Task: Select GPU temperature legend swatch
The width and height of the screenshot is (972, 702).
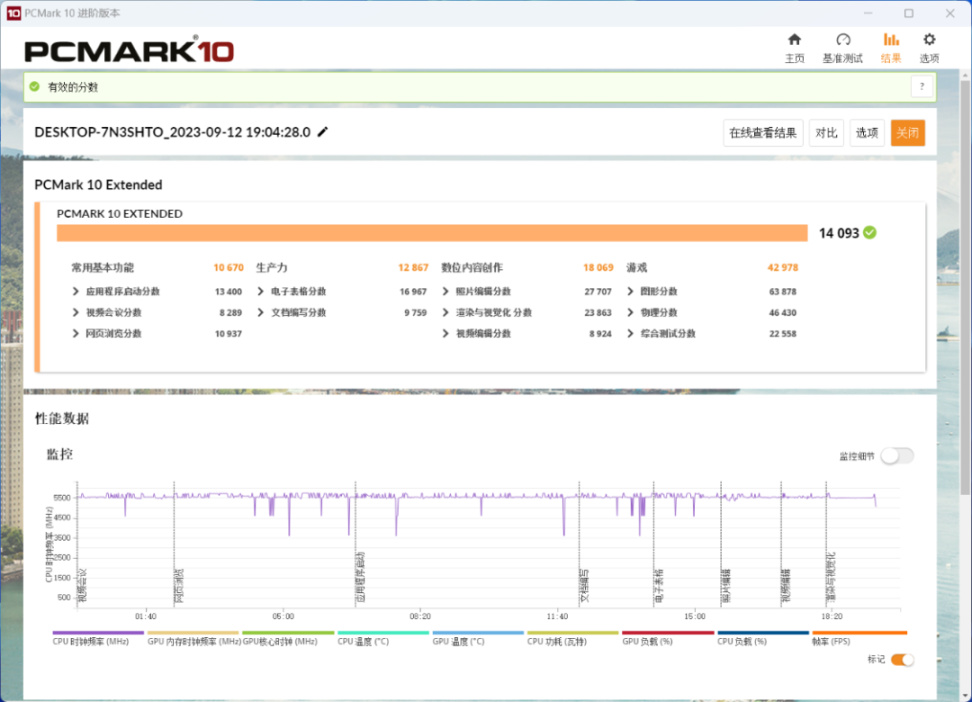Action: pyautogui.click(x=478, y=633)
